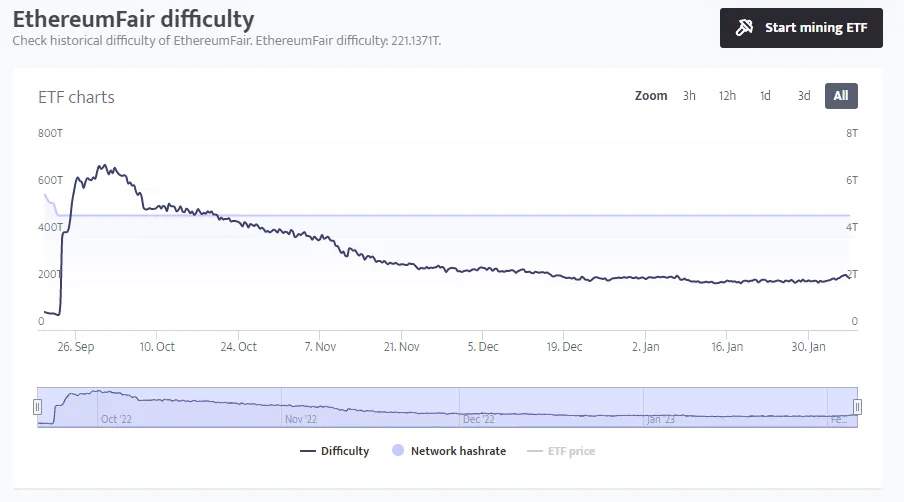
Task: Toggle the Network hashrate legend item
Action: pos(449,451)
